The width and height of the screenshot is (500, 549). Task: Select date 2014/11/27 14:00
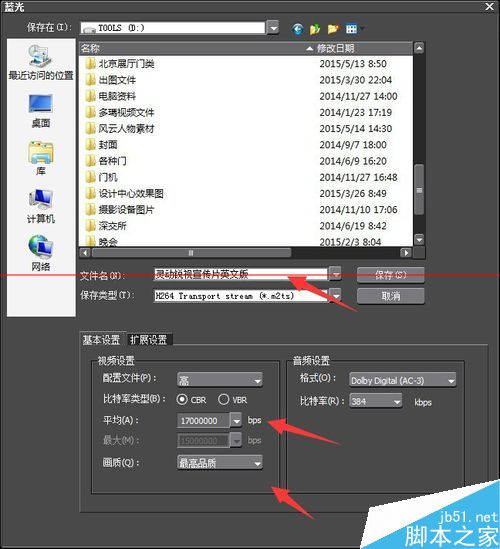[358, 96]
